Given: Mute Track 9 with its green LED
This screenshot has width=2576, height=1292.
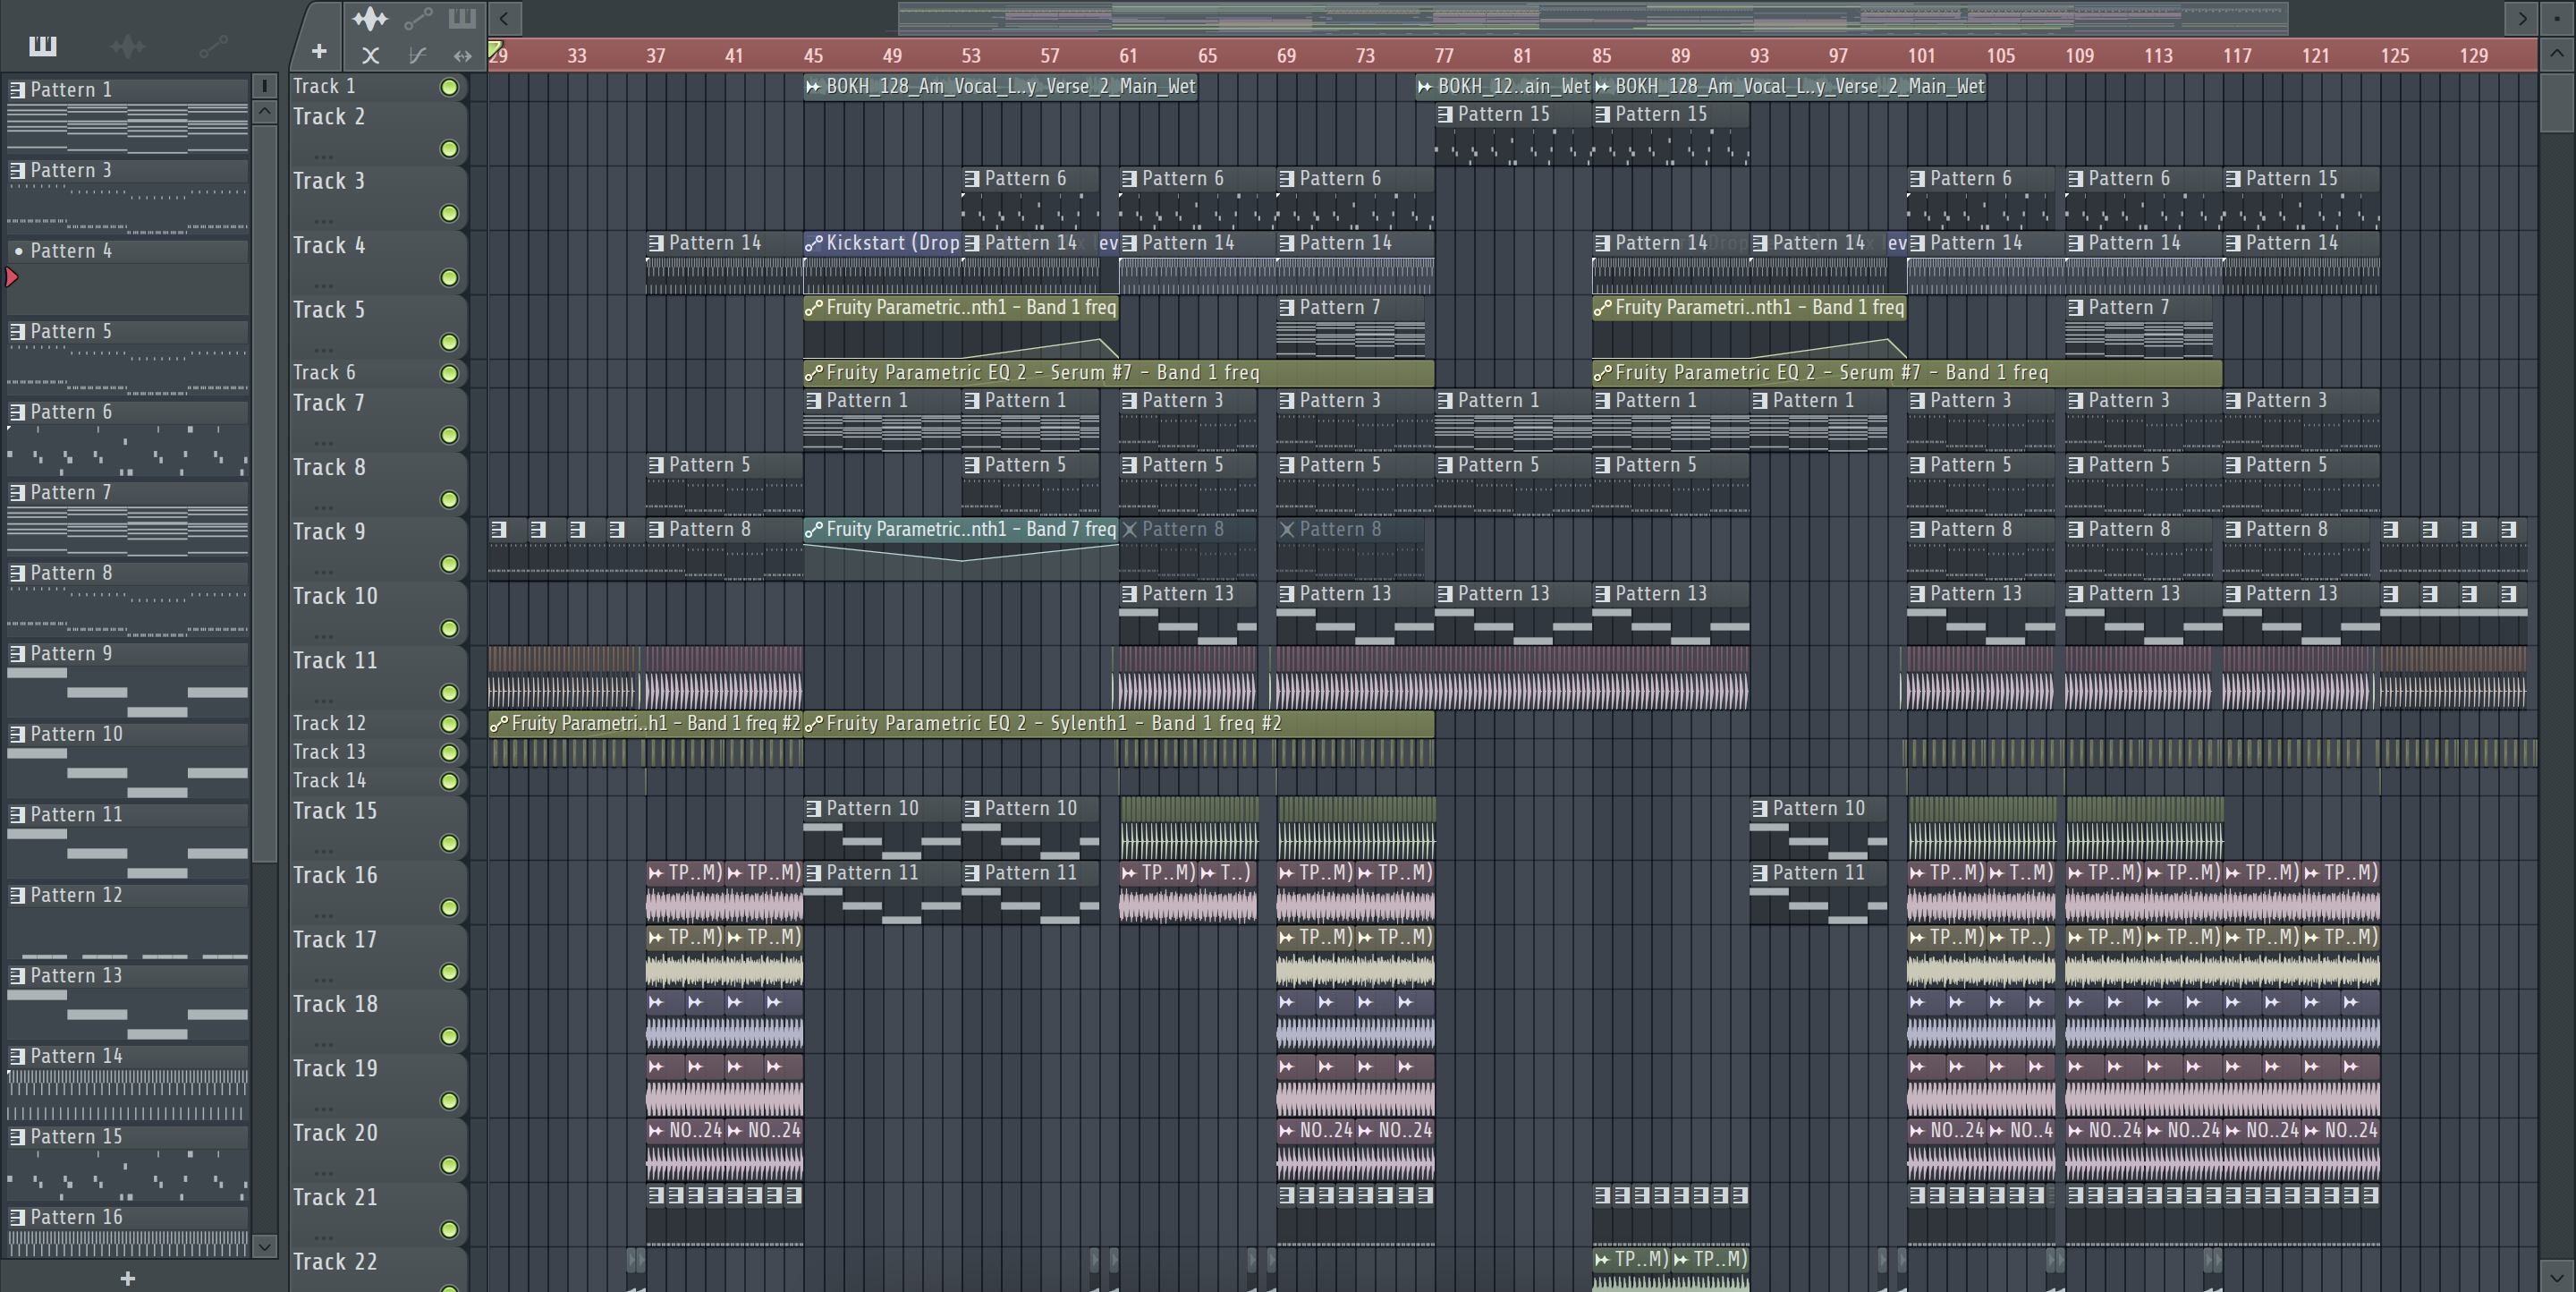Looking at the screenshot, I should (450, 564).
